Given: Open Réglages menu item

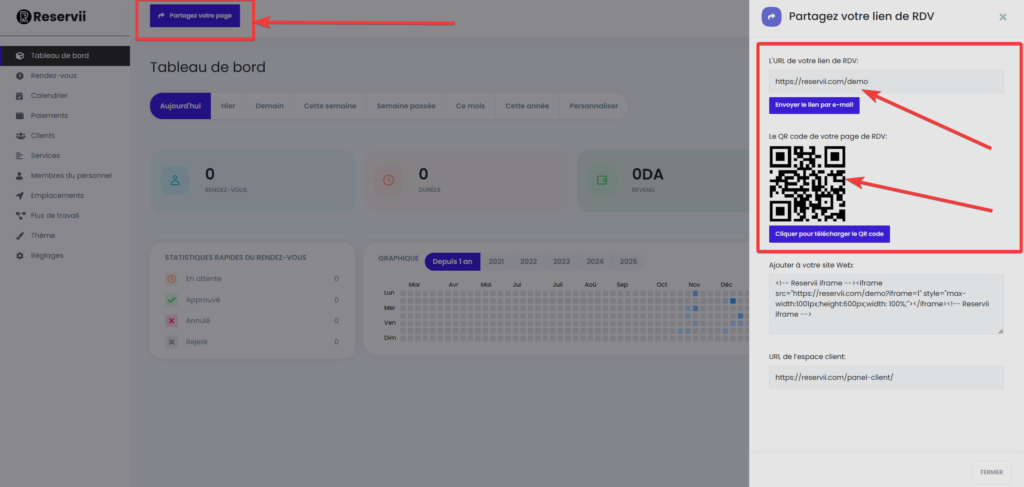Looking at the screenshot, I should (x=65, y=256).
